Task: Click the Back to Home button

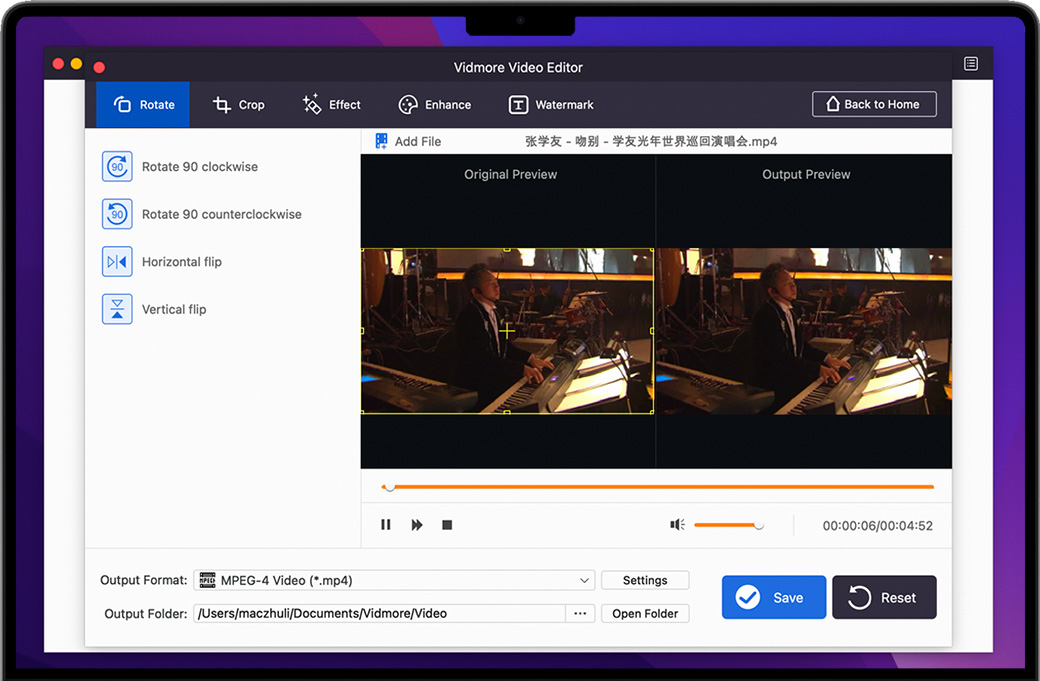Action: tap(874, 104)
